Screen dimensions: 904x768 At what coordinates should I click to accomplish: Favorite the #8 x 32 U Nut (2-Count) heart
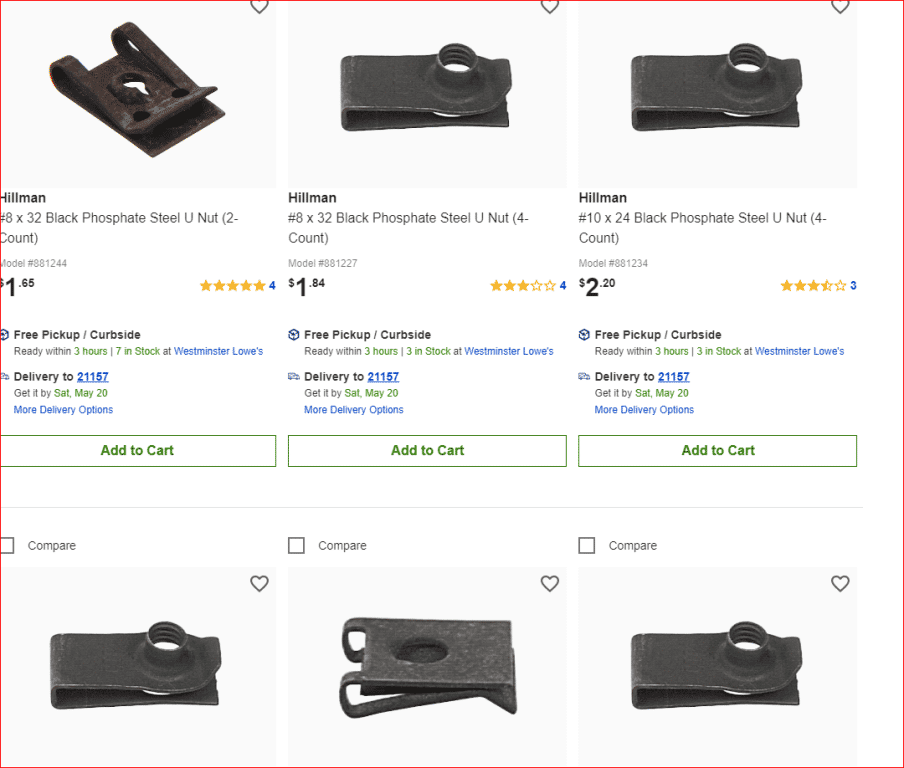[259, 6]
